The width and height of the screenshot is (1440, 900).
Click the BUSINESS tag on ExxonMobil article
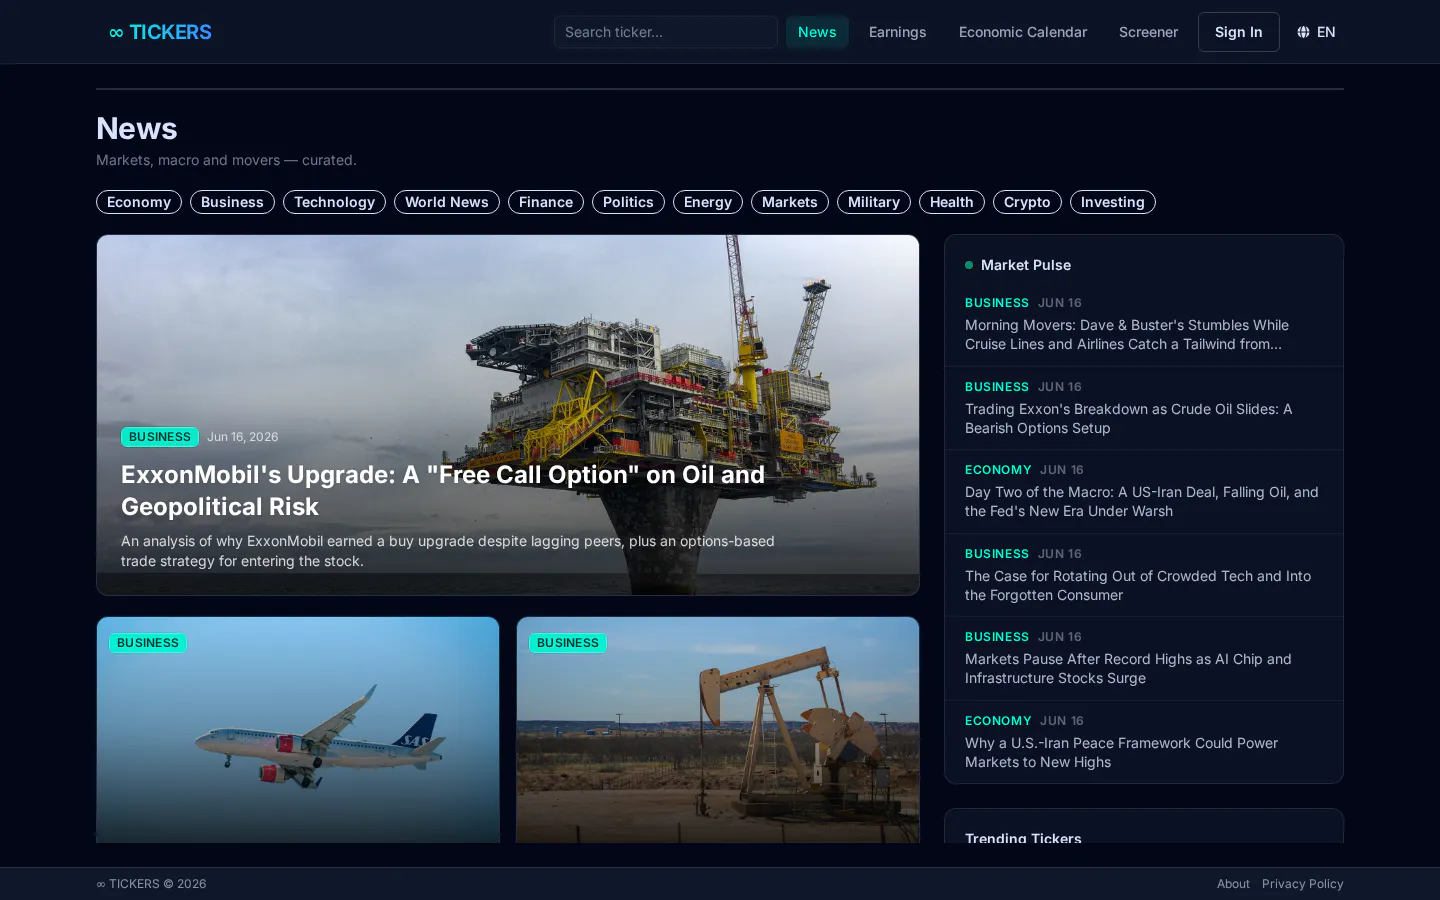coord(160,437)
